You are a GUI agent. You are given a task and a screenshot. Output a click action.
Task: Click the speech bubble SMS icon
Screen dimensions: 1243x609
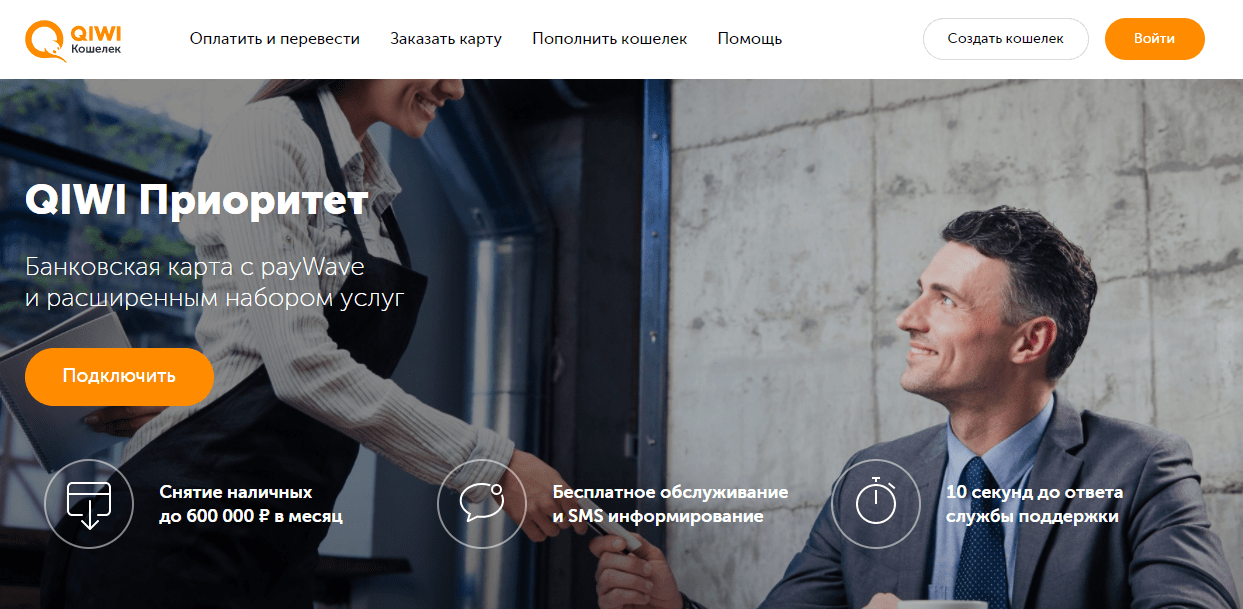point(482,504)
